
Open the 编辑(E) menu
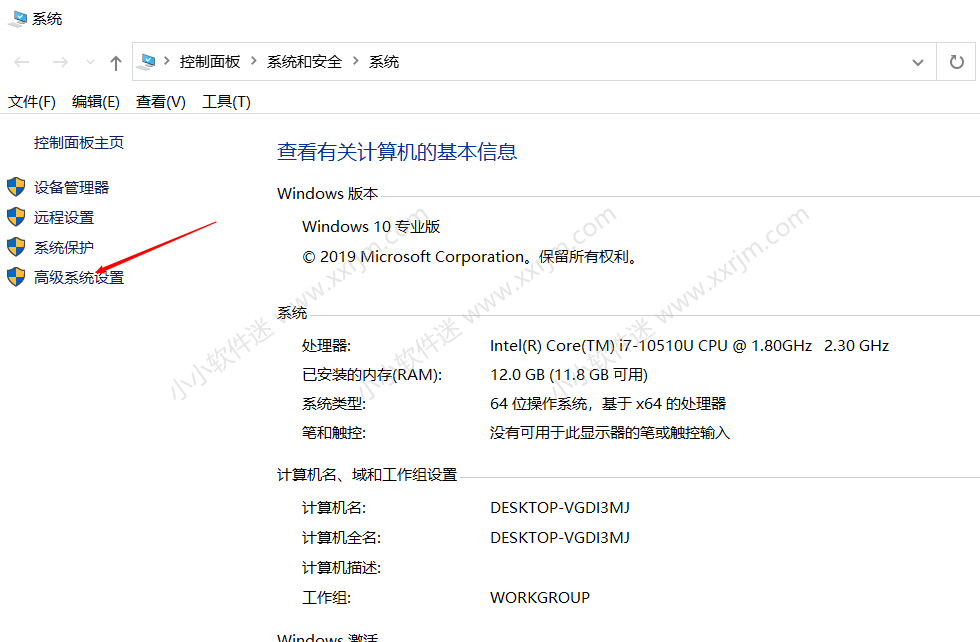[96, 102]
